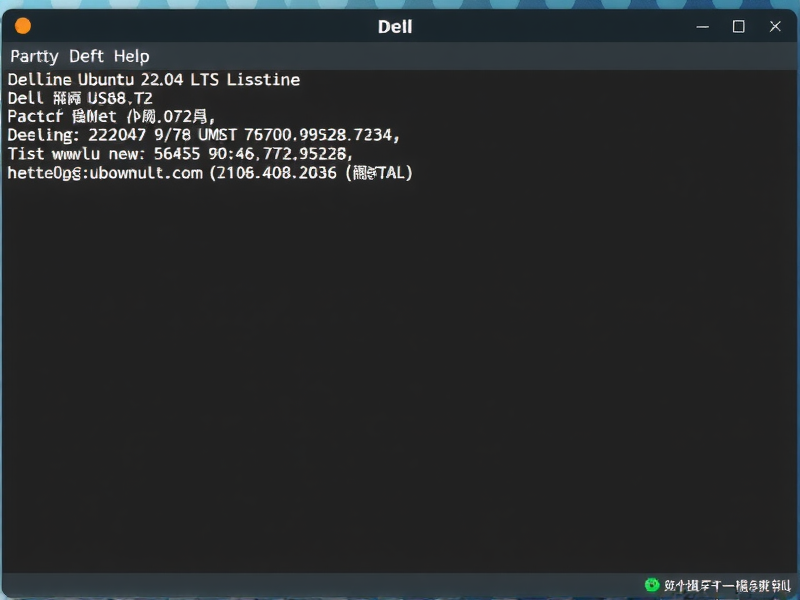Click the ubownult.com email address
The width and height of the screenshot is (800, 600).
point(105,172)
